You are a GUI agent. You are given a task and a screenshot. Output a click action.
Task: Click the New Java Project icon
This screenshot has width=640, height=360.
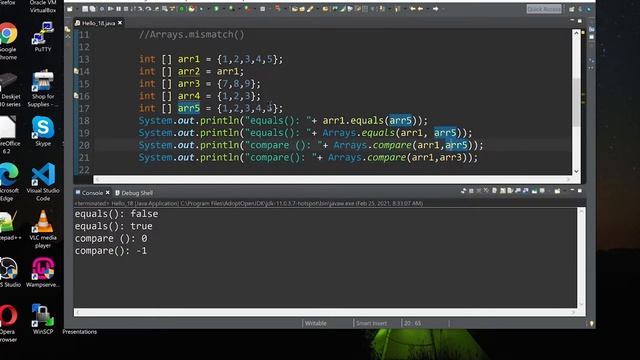pyautogui.click(x=294, y=9)
